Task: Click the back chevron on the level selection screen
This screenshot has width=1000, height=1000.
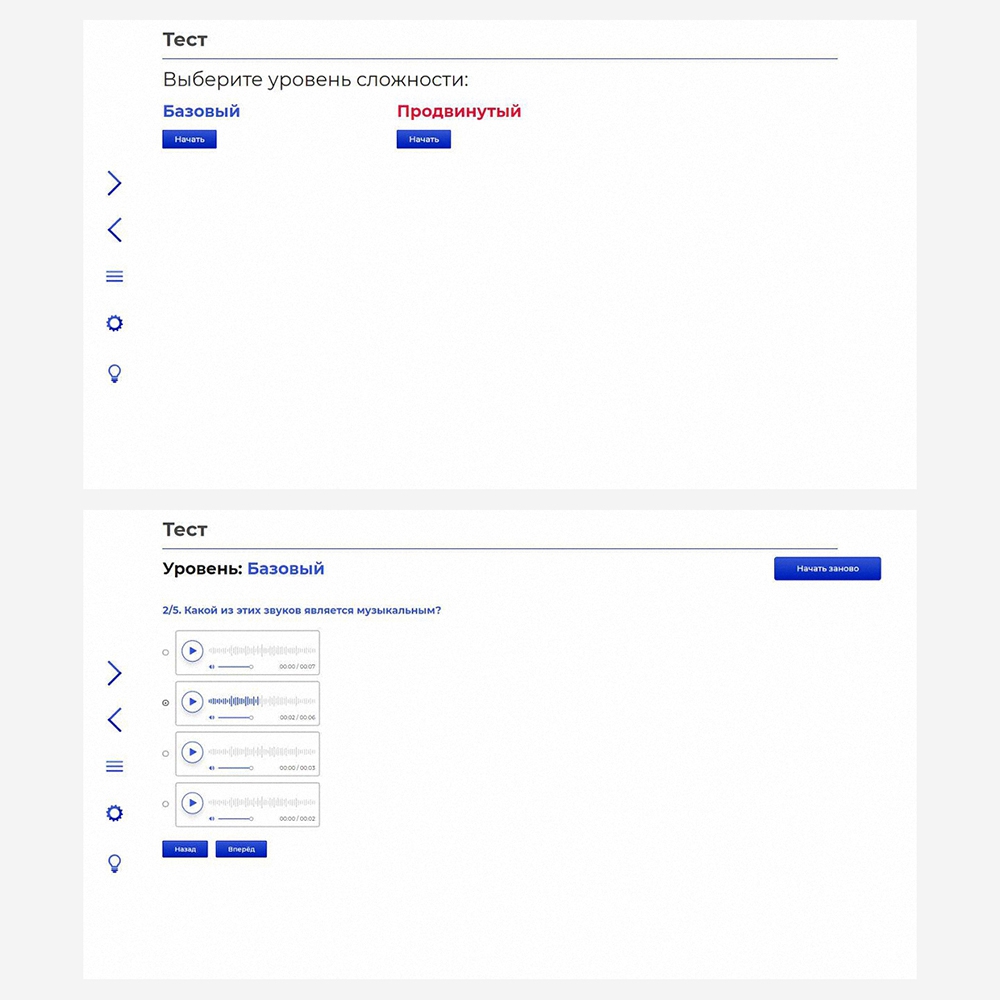Action: [114, 230]
